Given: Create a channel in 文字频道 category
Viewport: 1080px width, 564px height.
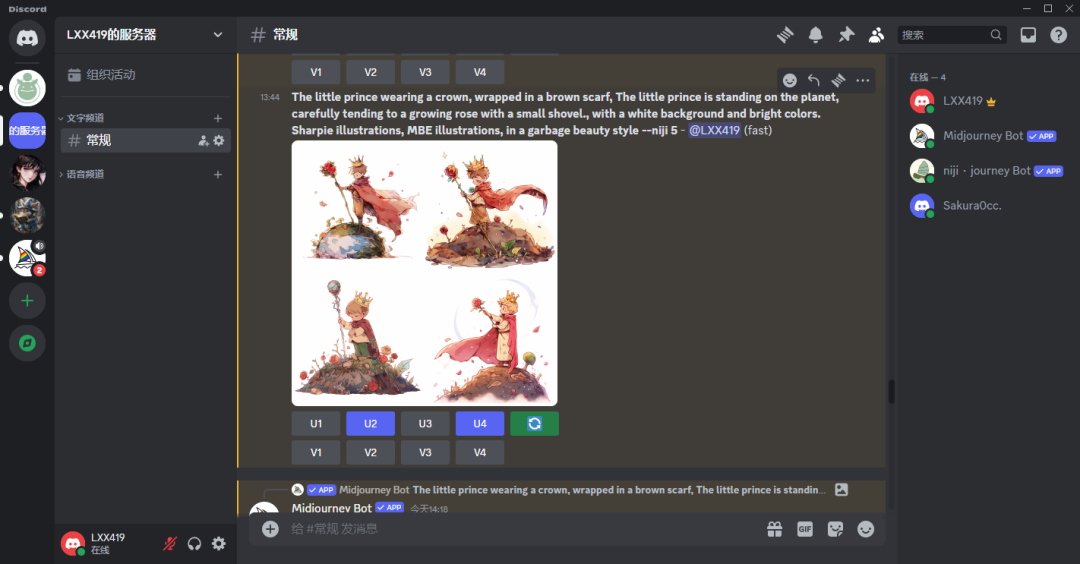Looking at the screenshot, I should point(218,118).
